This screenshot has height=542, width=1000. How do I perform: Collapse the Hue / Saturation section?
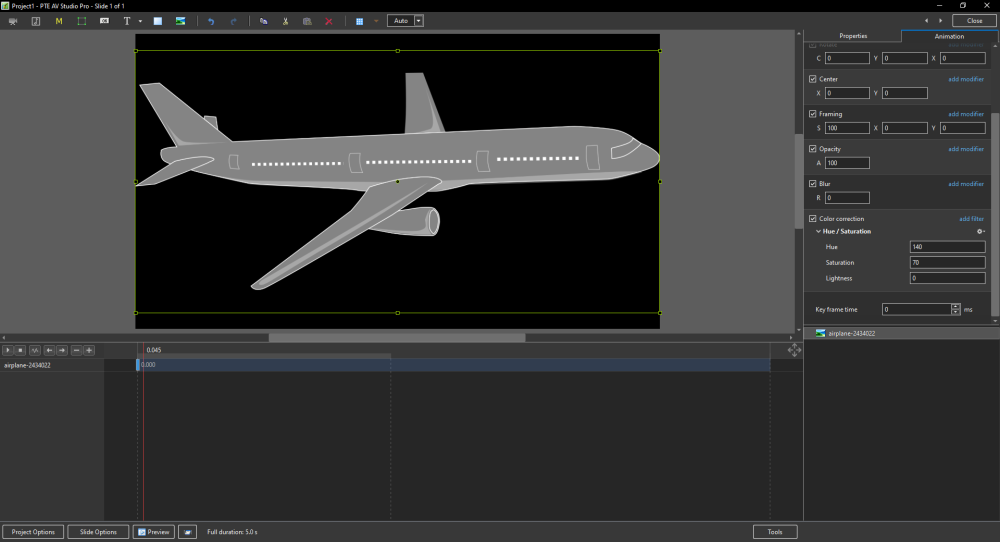(x=818, y=232)
